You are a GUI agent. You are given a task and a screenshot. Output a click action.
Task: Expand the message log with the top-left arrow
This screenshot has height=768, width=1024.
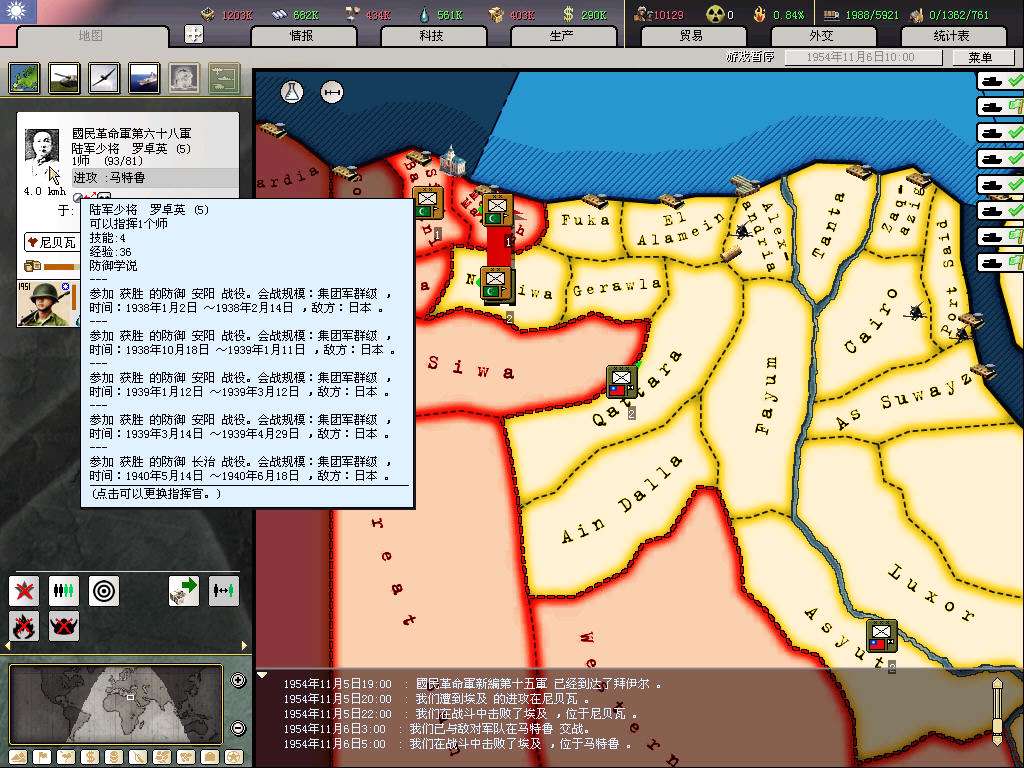pyautogui.click(x=263, y=675)
